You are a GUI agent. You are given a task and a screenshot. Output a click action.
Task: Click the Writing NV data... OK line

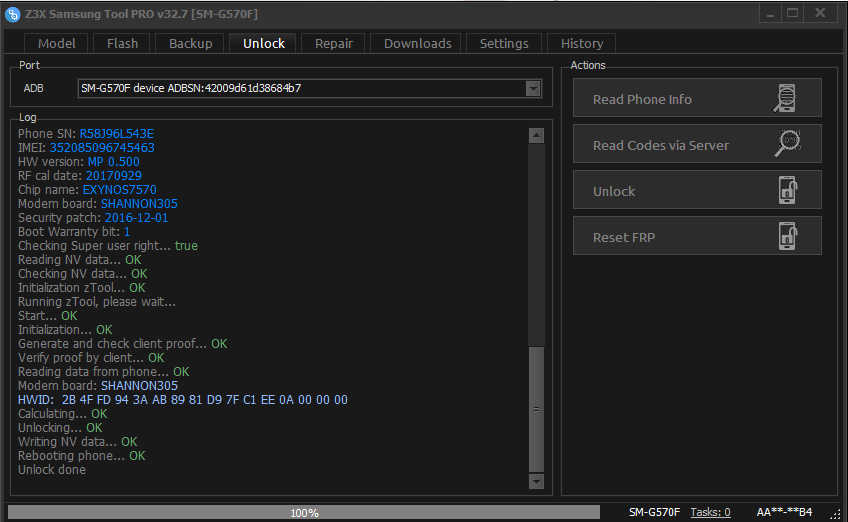(77, 442)
